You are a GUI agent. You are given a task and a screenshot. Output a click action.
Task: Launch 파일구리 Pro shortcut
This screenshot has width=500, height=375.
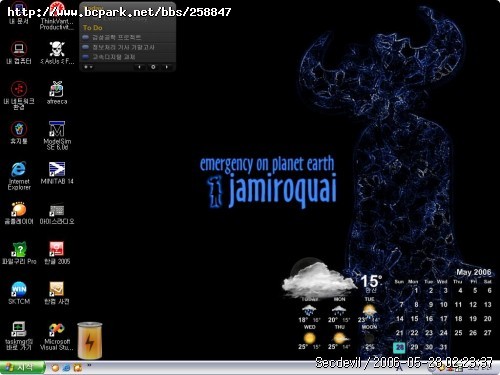coord(19,253)
